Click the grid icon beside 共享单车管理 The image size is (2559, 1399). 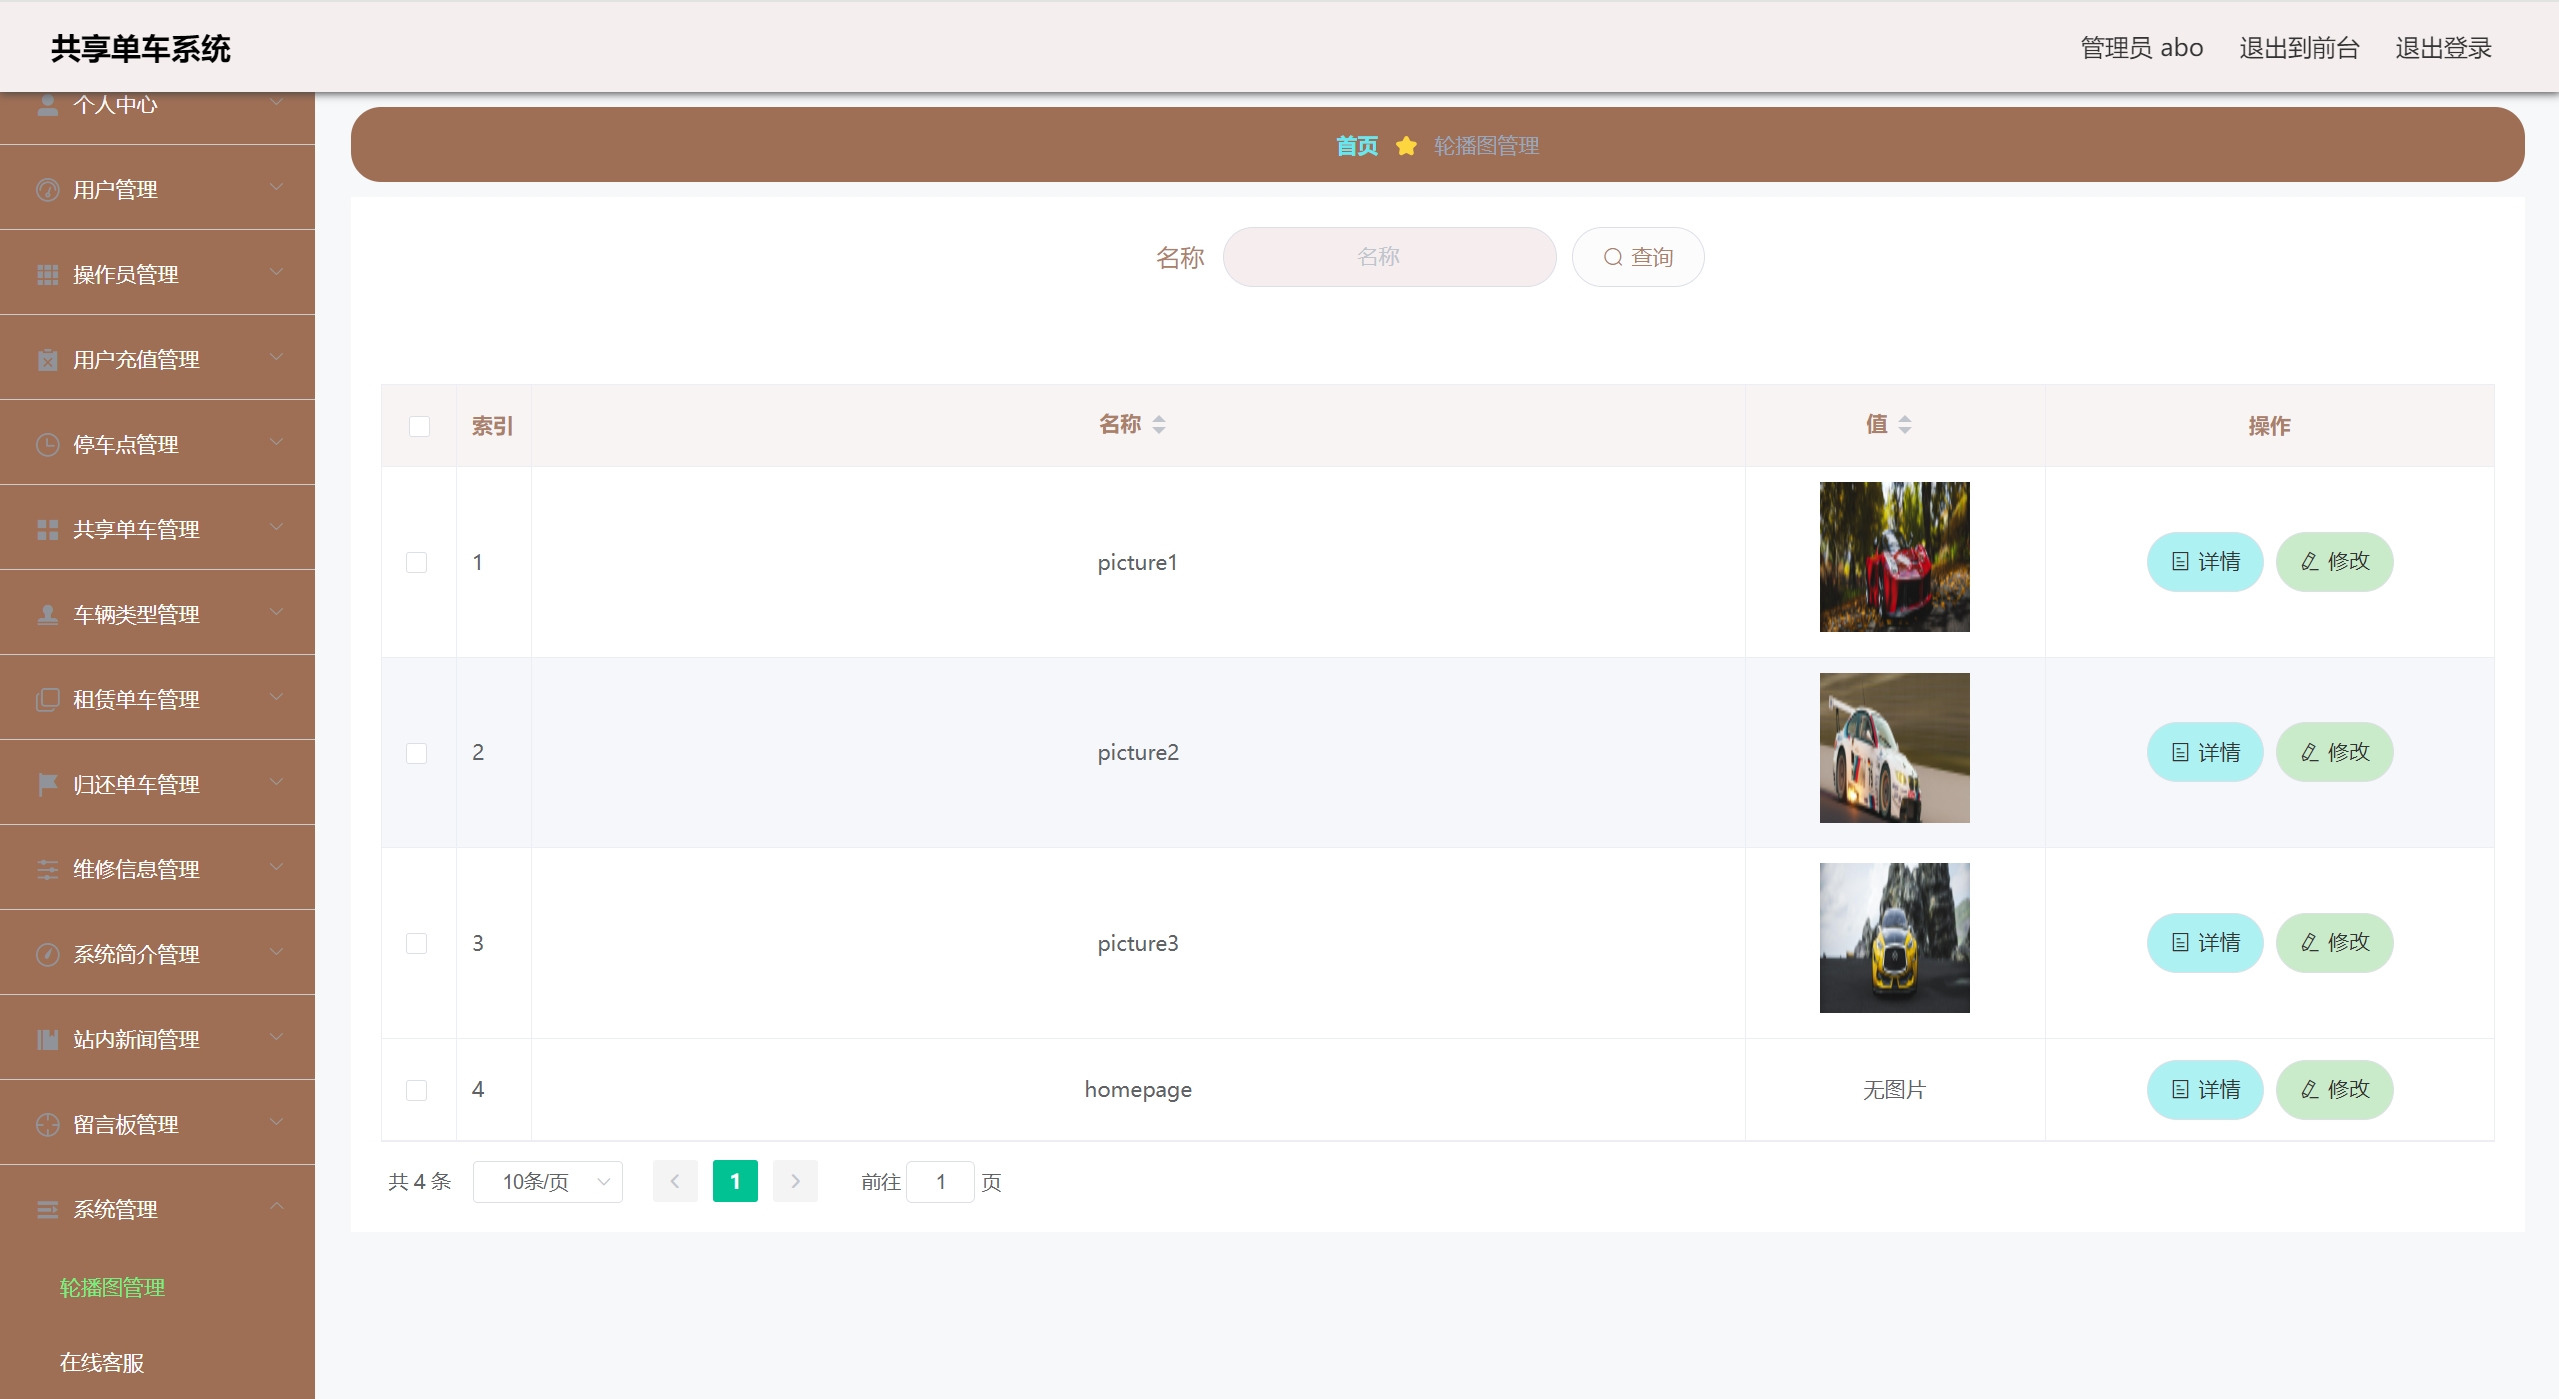tap(47, 529)
